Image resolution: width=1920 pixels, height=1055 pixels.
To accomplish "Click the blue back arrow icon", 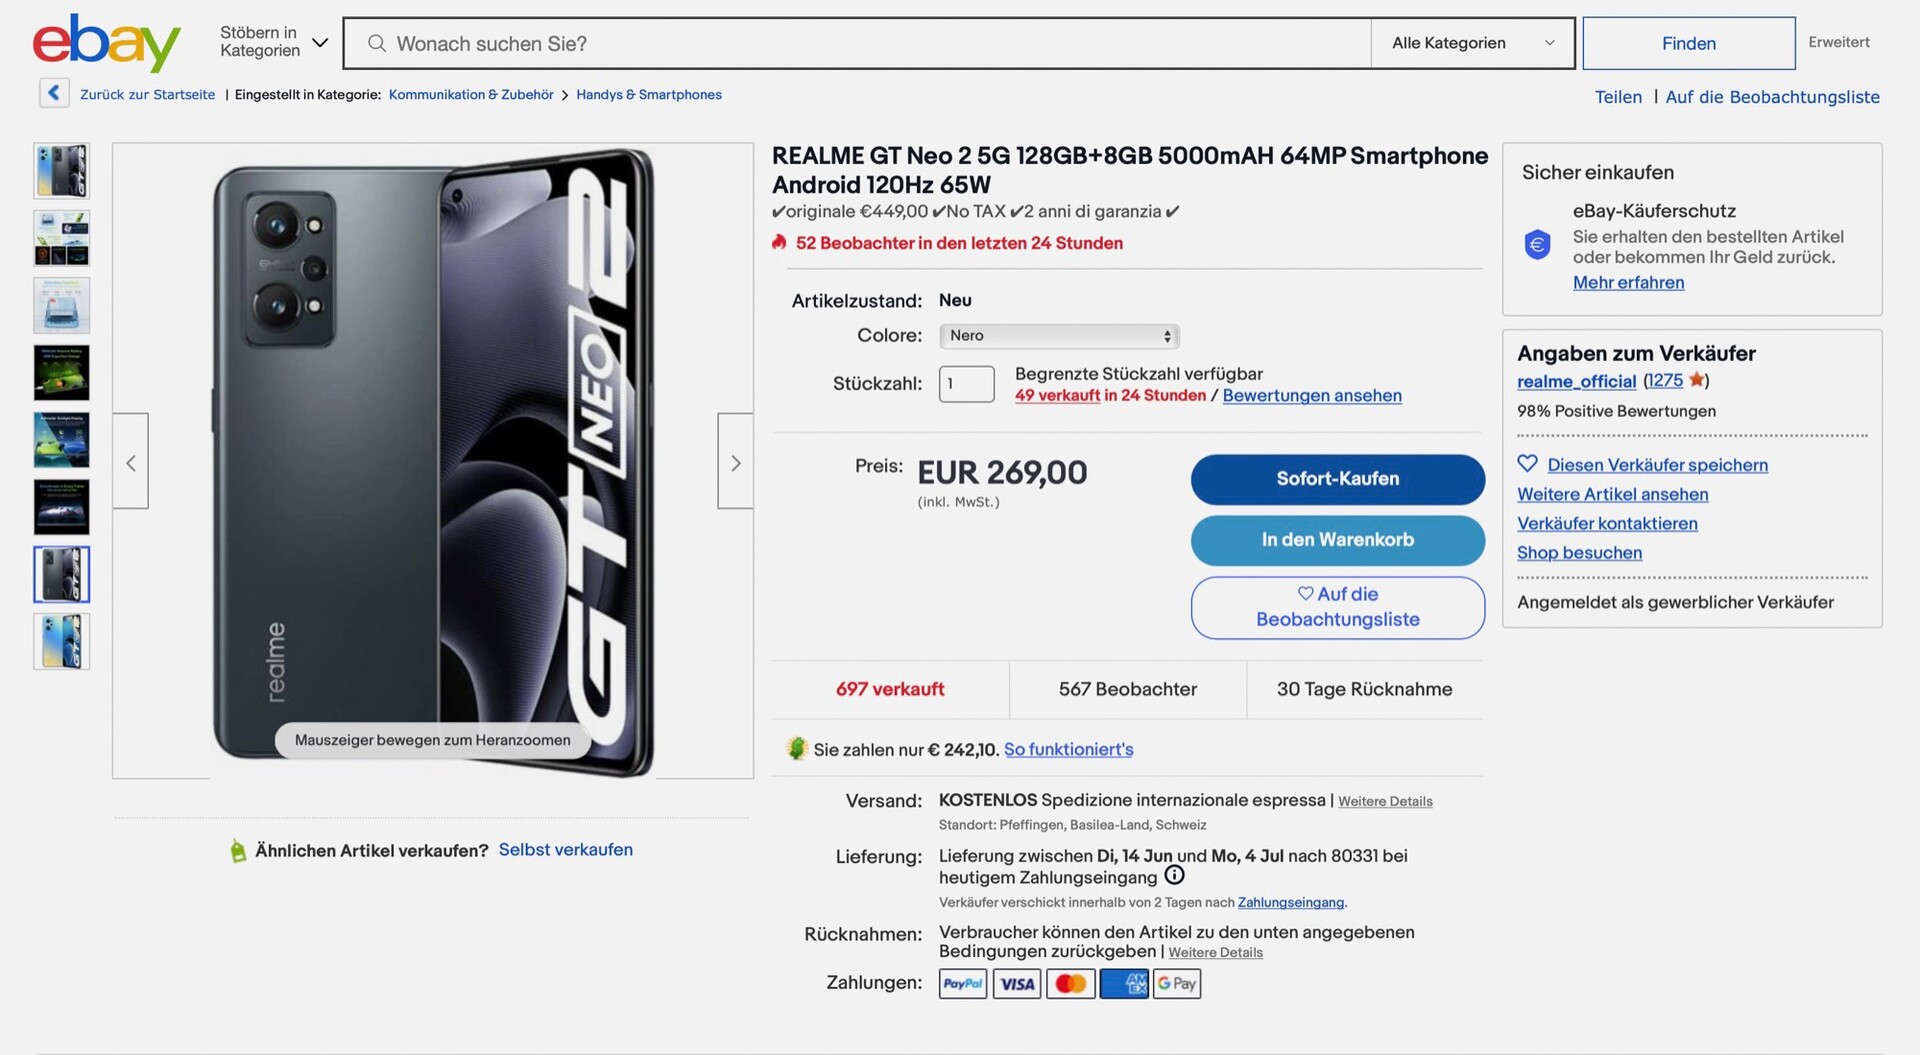I will 54,93.
